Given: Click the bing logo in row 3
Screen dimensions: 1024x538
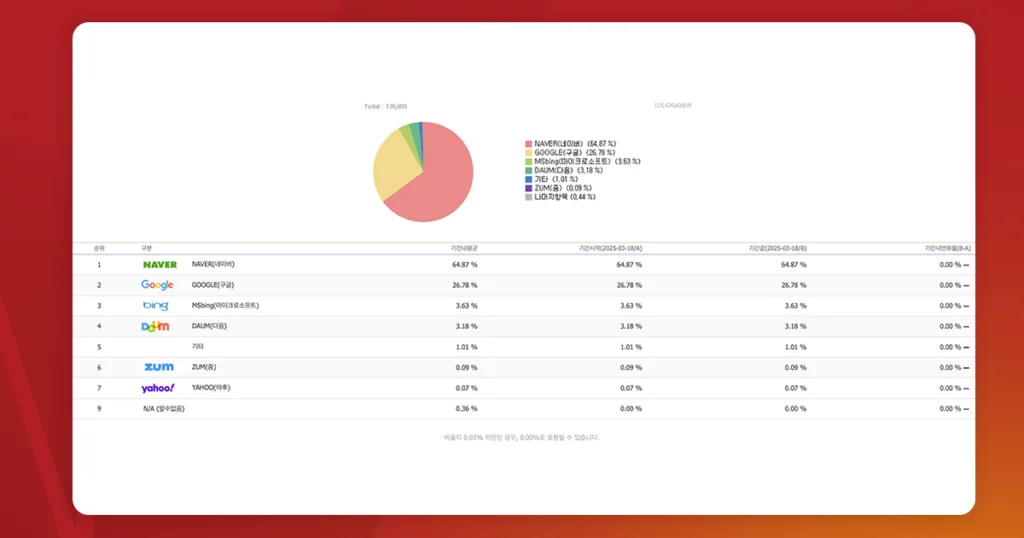Looking at the screenshot, I should click(155, 306).
